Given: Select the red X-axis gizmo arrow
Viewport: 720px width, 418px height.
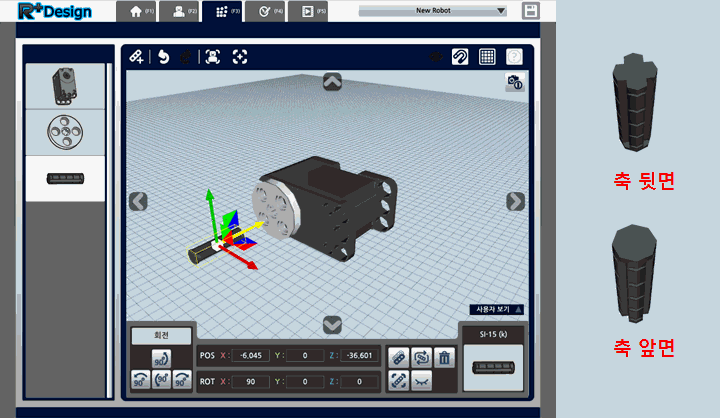Looking at the screenshot, I should (251, 265).
